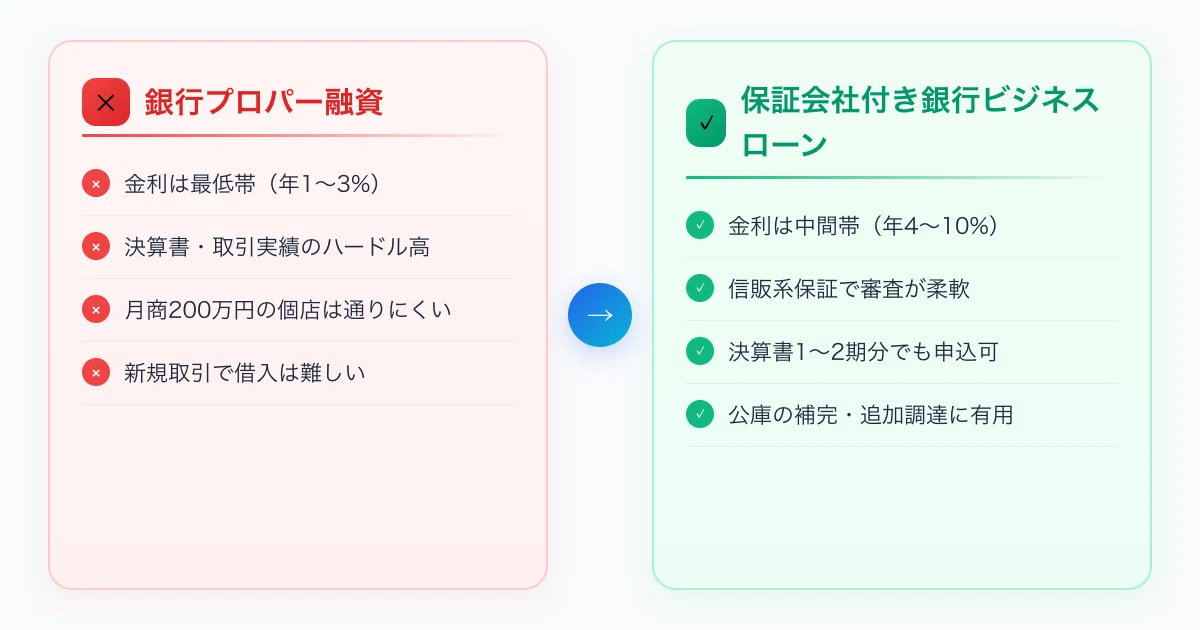Click the green check icon next to 金利は中間帯
Viewport: 1200px width, 630px height.
pyautogui.click(x=700, y=226)
